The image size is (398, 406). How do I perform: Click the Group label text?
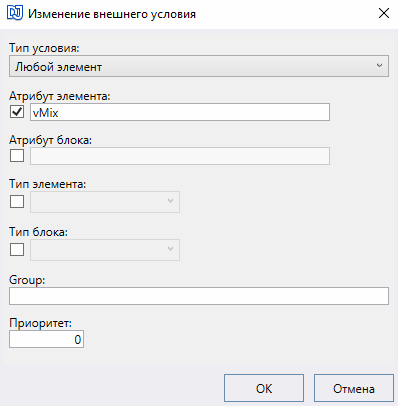27,280
